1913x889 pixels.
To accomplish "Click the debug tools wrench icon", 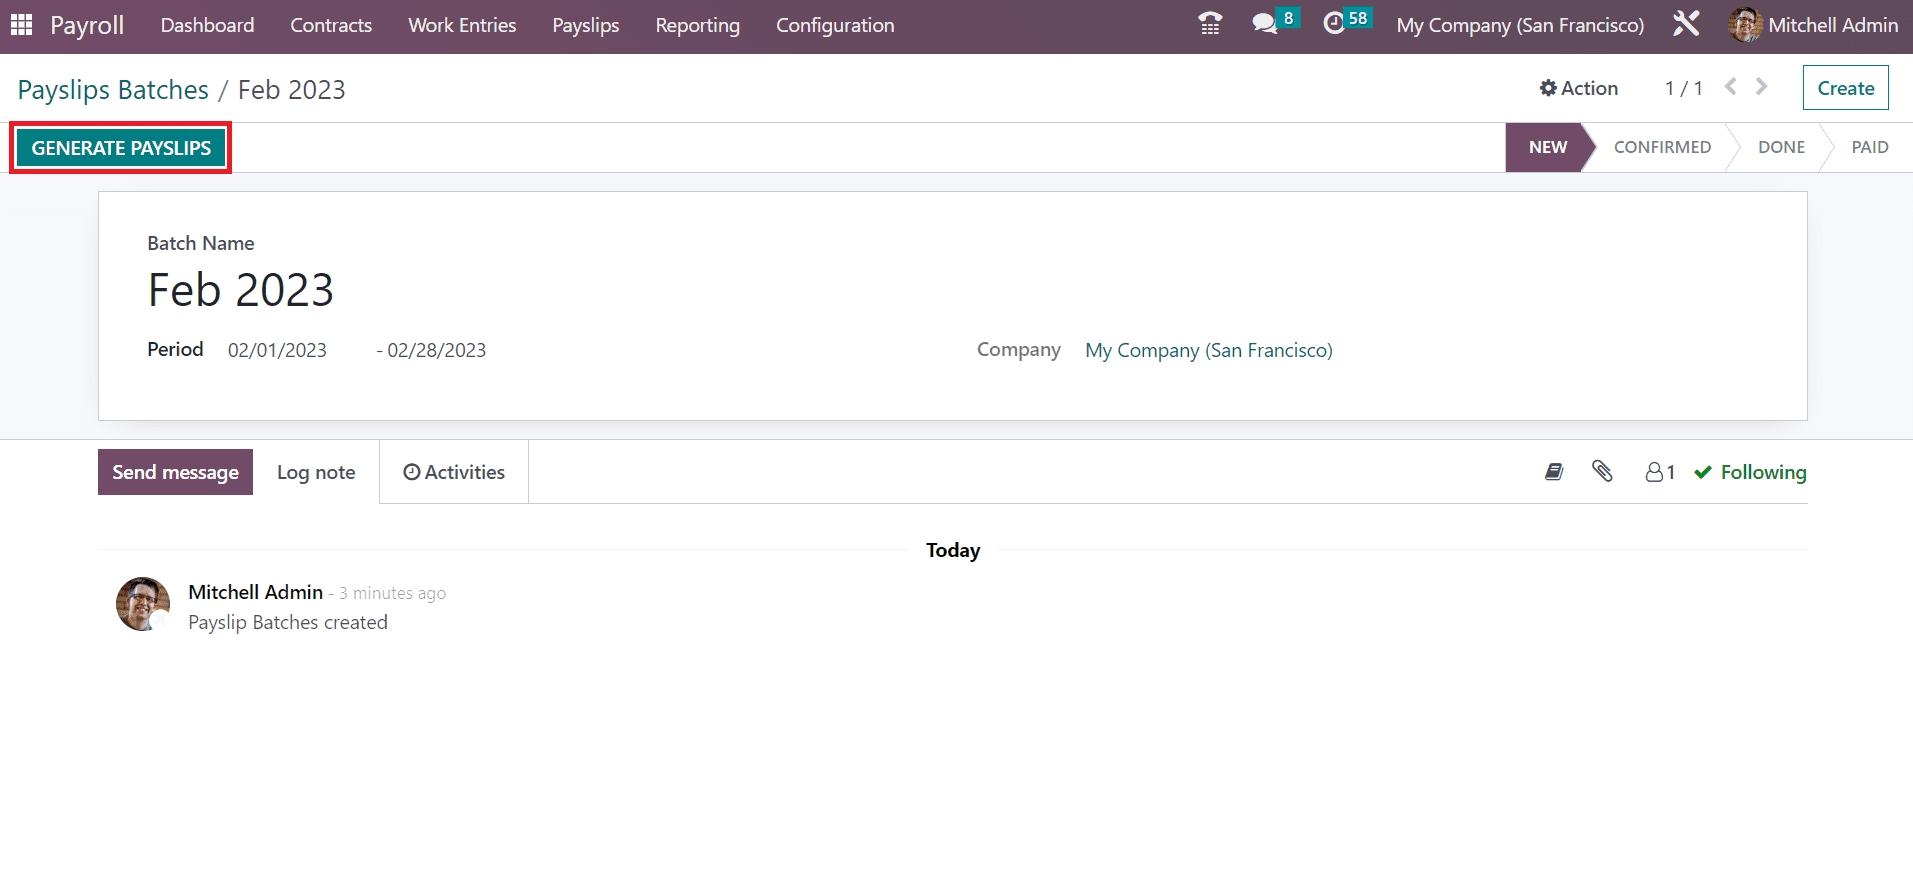I will click(1686, 24).
